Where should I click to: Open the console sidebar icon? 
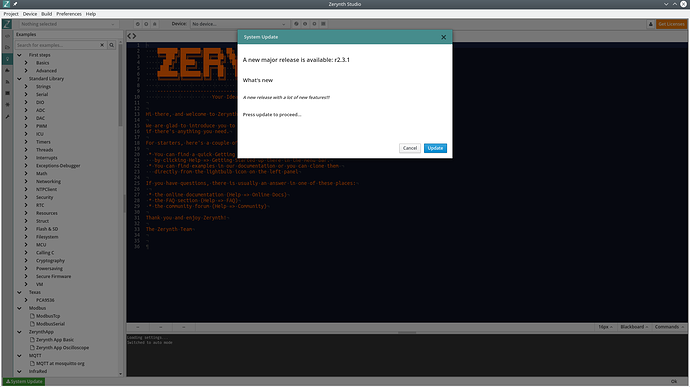pos(7,93)
